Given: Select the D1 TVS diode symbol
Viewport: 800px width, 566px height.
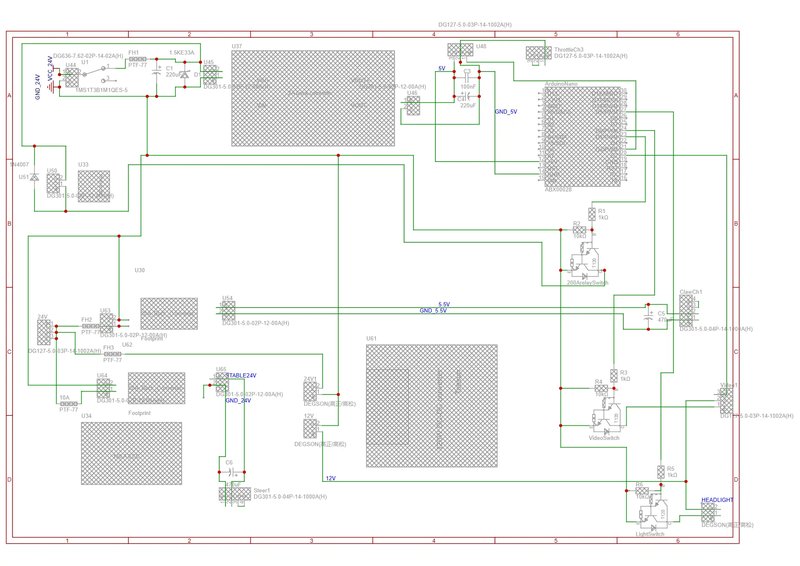Looking at the screenshot, I should (185, 75).
